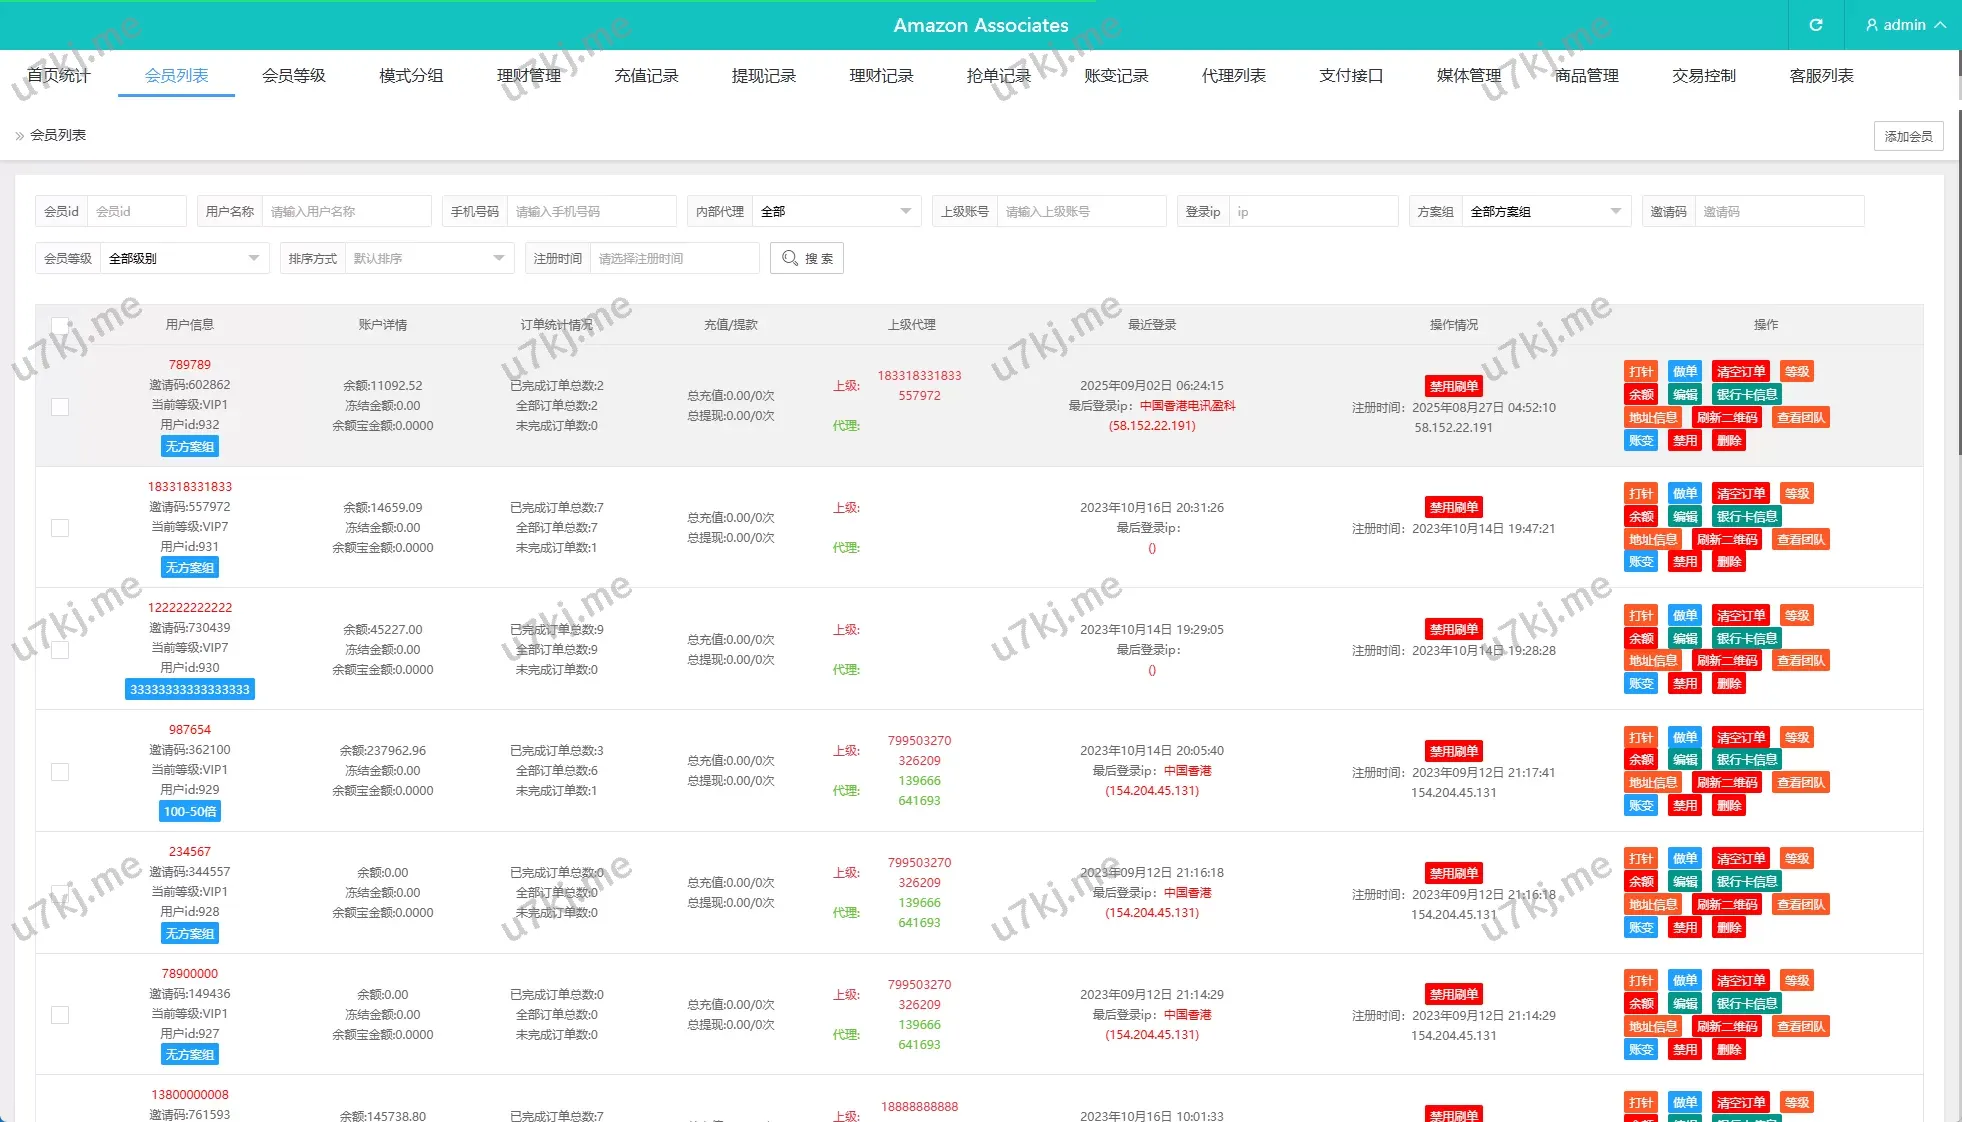Click 无方案组 badge for user 789789
The image size is (1962, 1122).
[190, 446]
